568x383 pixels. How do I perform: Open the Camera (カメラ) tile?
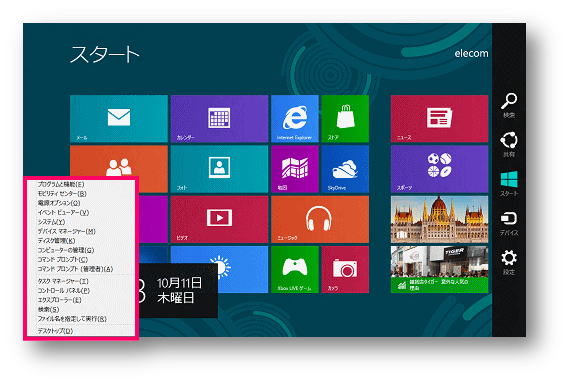345,270
